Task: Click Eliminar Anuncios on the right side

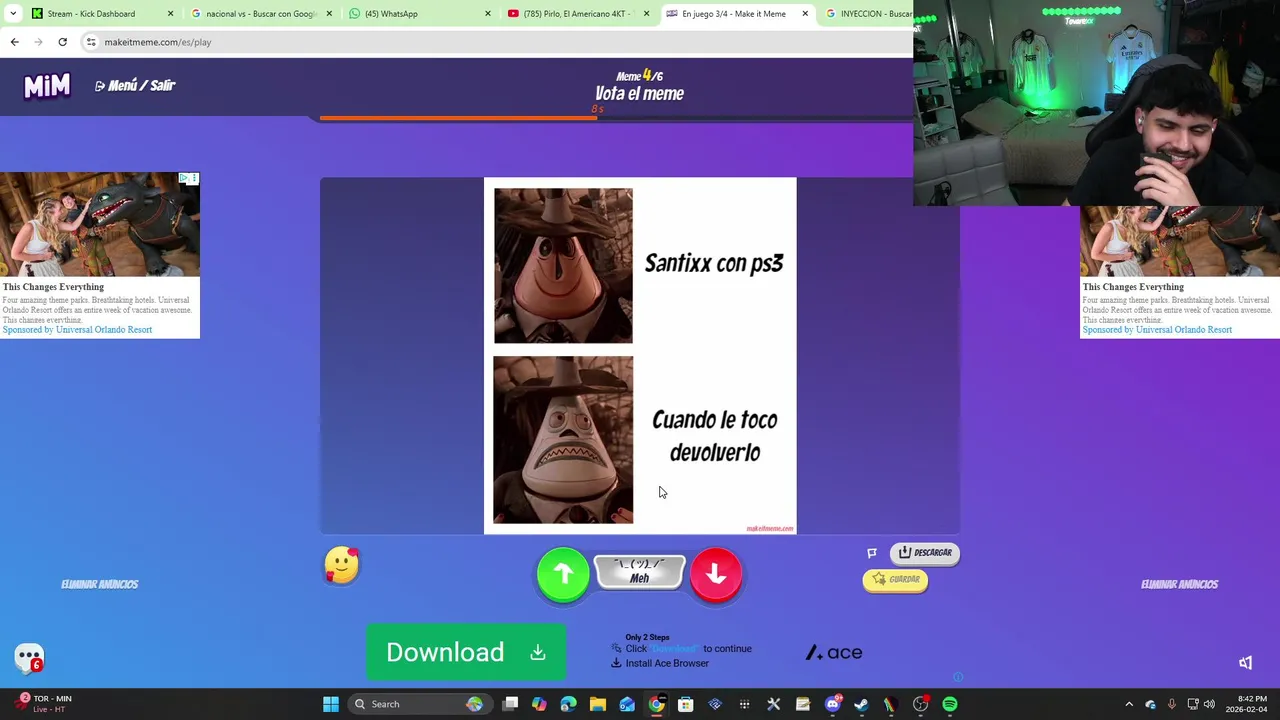Action: (x=1180, y=584)
